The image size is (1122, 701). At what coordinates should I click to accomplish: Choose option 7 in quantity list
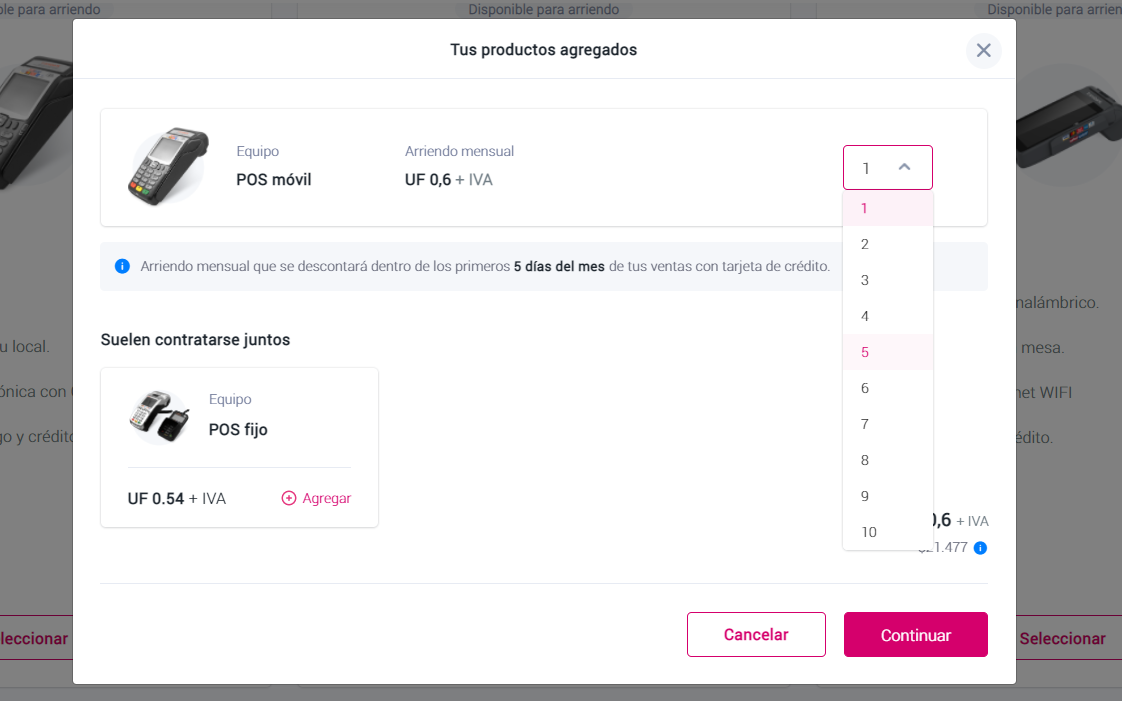(x=888, y=424)
